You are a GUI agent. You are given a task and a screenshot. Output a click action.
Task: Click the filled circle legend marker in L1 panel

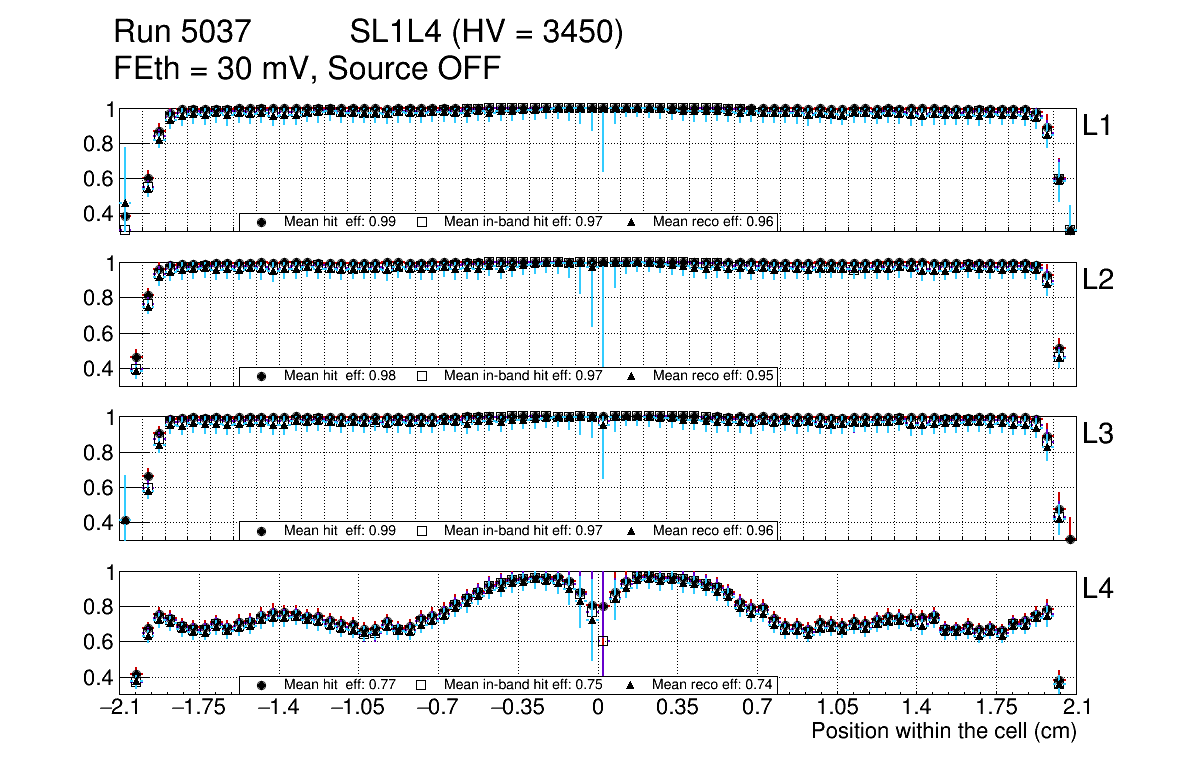coord(262,222)
